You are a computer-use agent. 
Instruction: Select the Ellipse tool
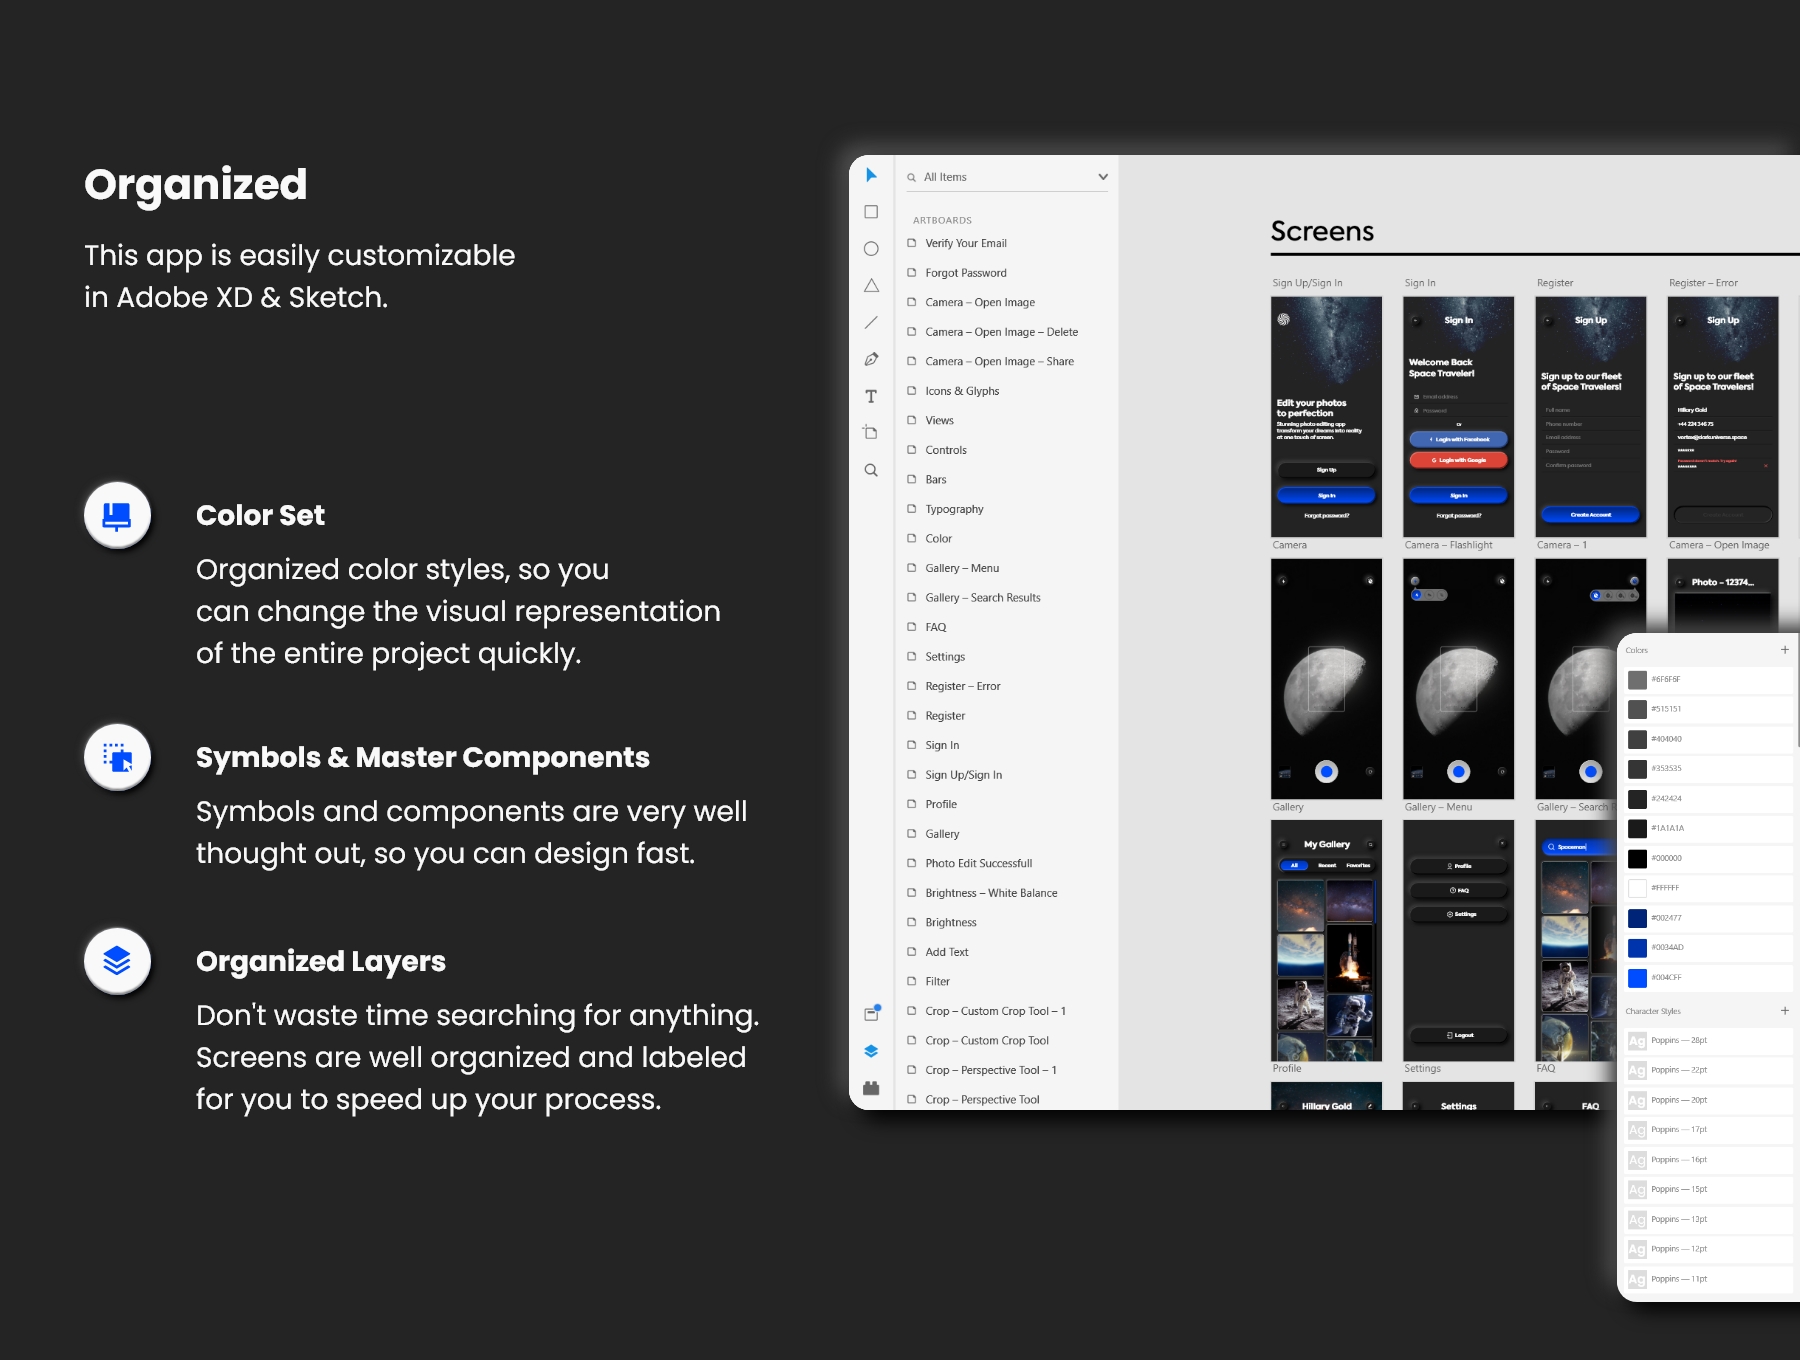pyautogui.click(x=871, y=249)
